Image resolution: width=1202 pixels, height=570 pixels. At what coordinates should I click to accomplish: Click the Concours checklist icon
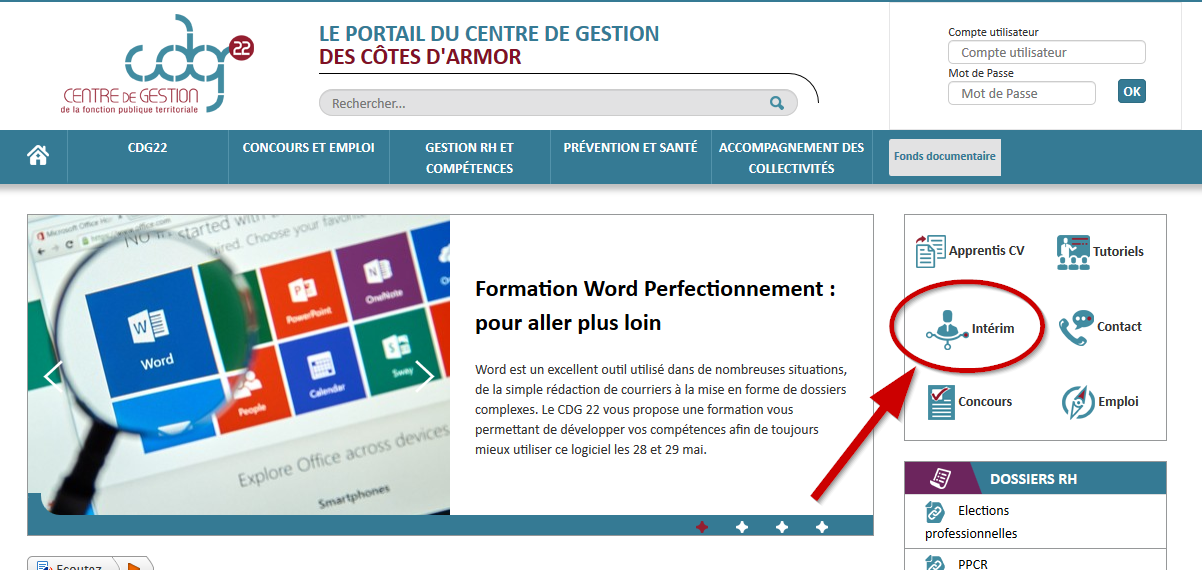coord(940,402)
